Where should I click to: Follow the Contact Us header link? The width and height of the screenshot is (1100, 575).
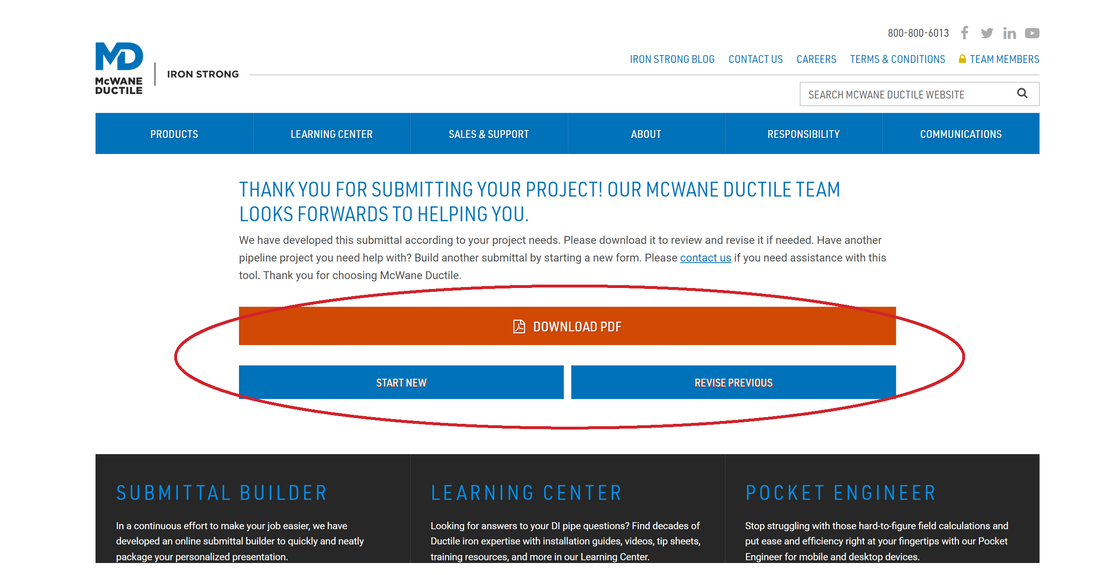tap(756, 60)
